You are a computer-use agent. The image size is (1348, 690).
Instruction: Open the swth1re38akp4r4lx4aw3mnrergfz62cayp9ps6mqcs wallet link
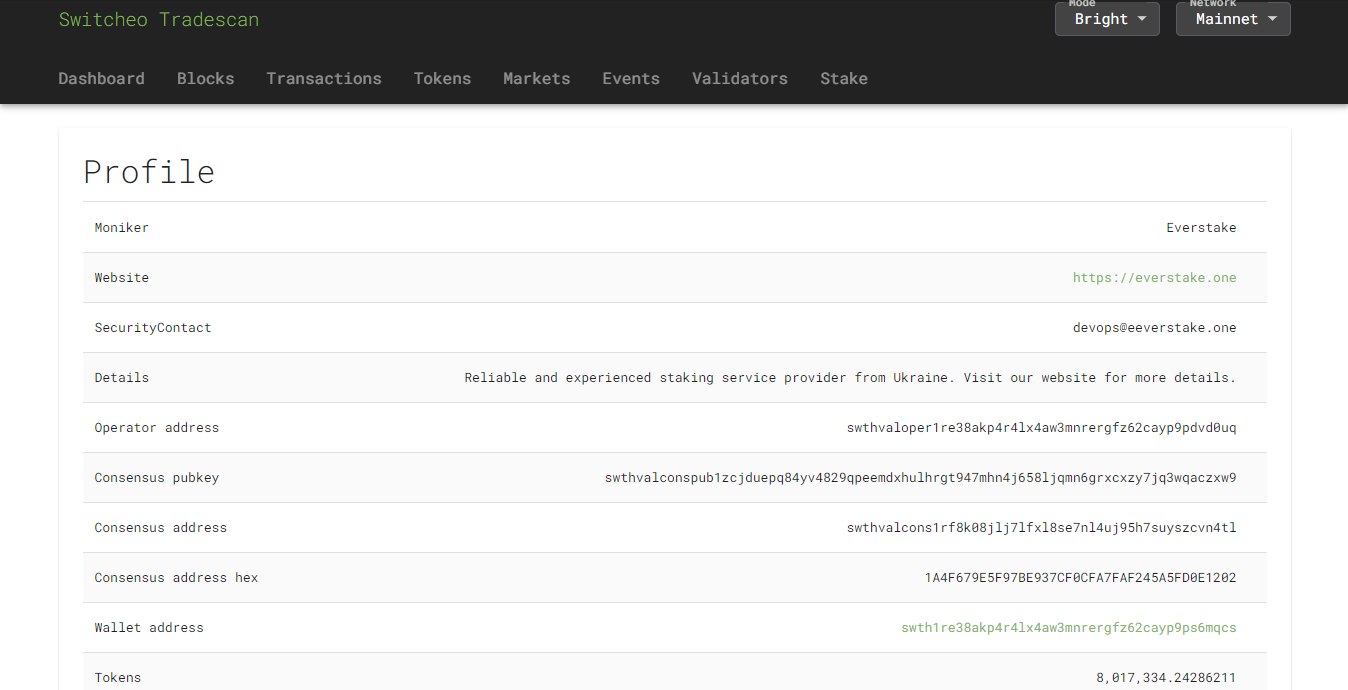click(x=1069, y=628)
